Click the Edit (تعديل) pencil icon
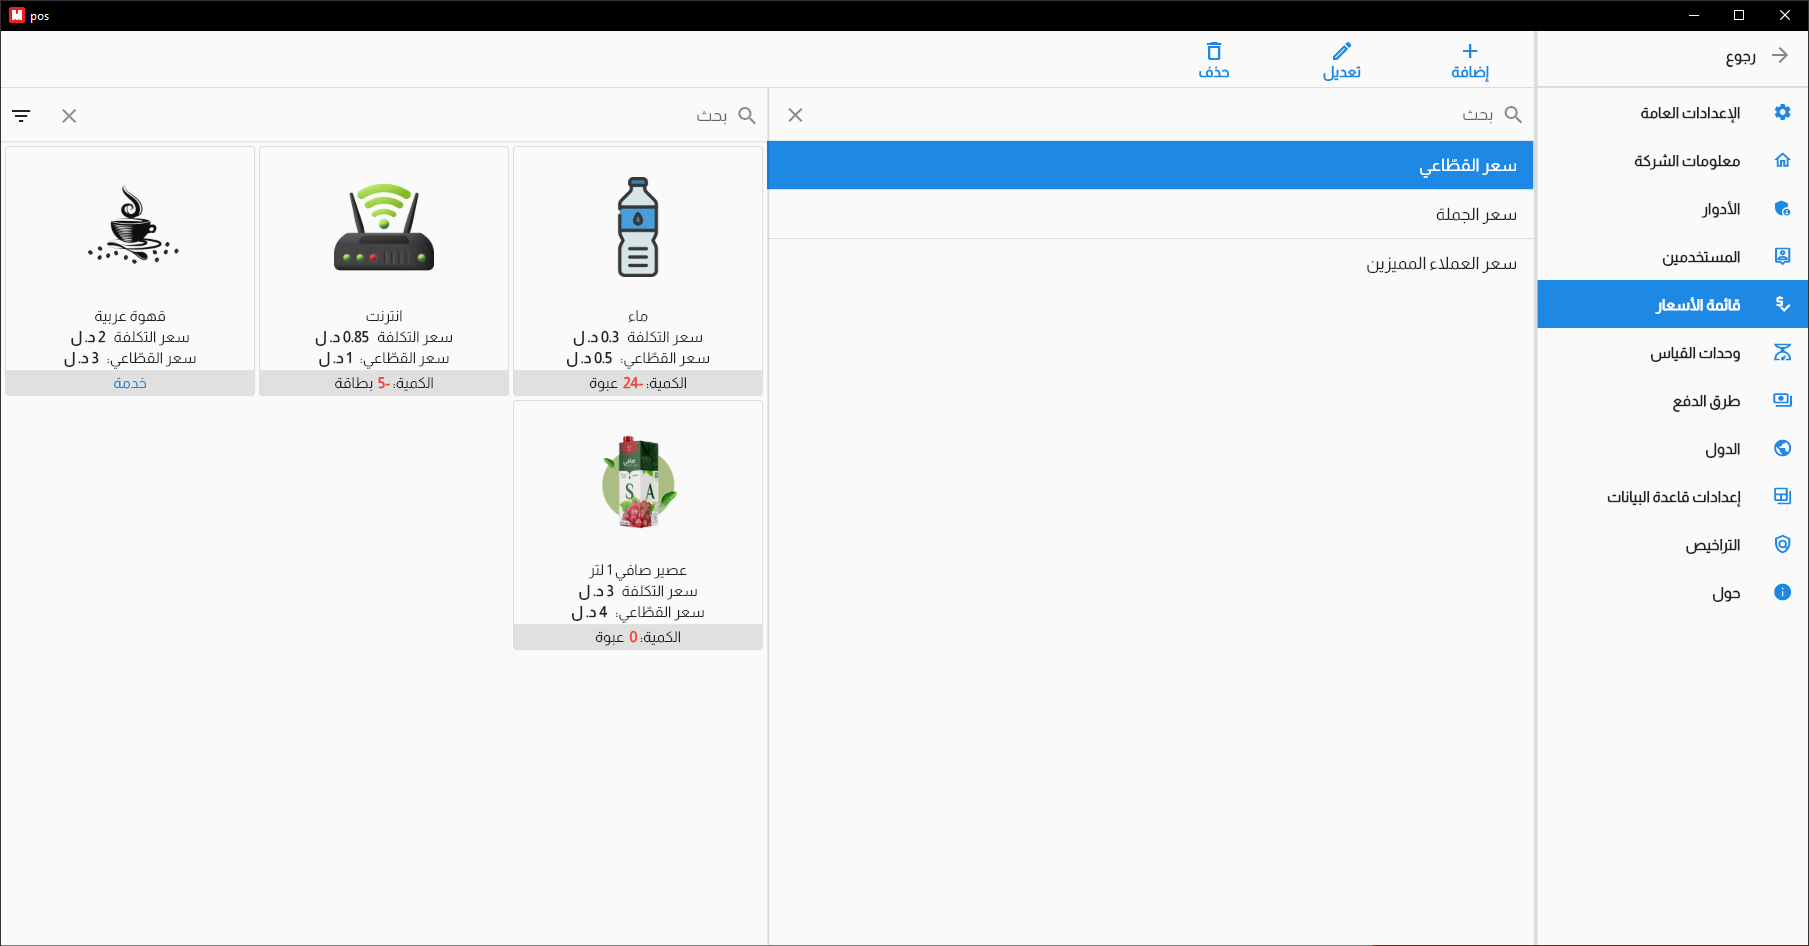 pyautogui.click(x=1341, y=52)
